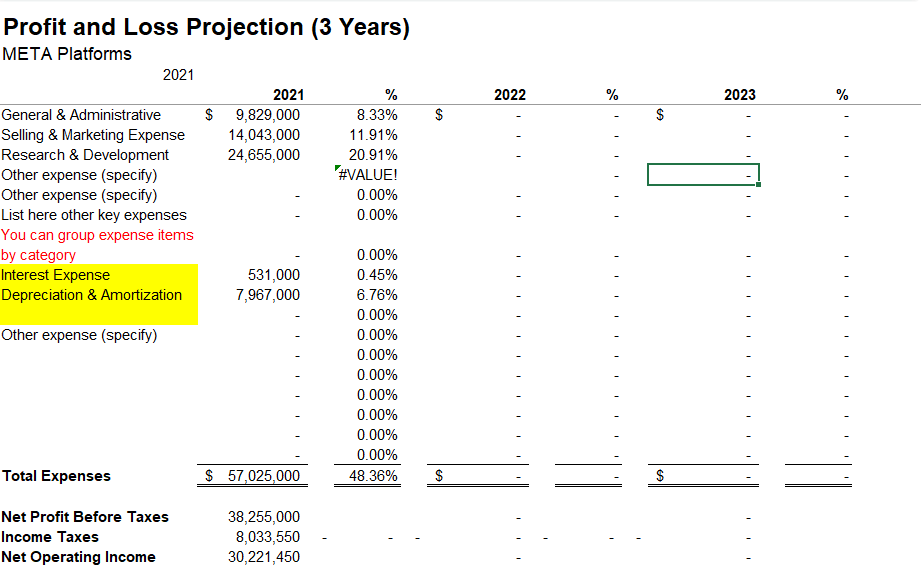
Task: Select the 2023 column header
Action: (740, 95)
